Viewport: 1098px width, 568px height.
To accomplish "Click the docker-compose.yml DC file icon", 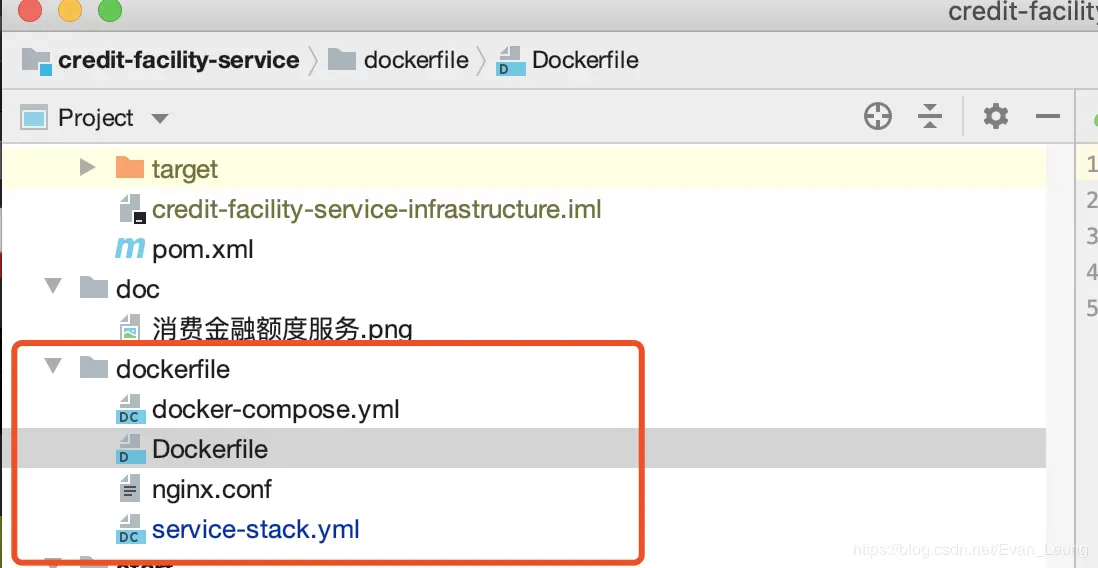I will (x=130, y=409).
